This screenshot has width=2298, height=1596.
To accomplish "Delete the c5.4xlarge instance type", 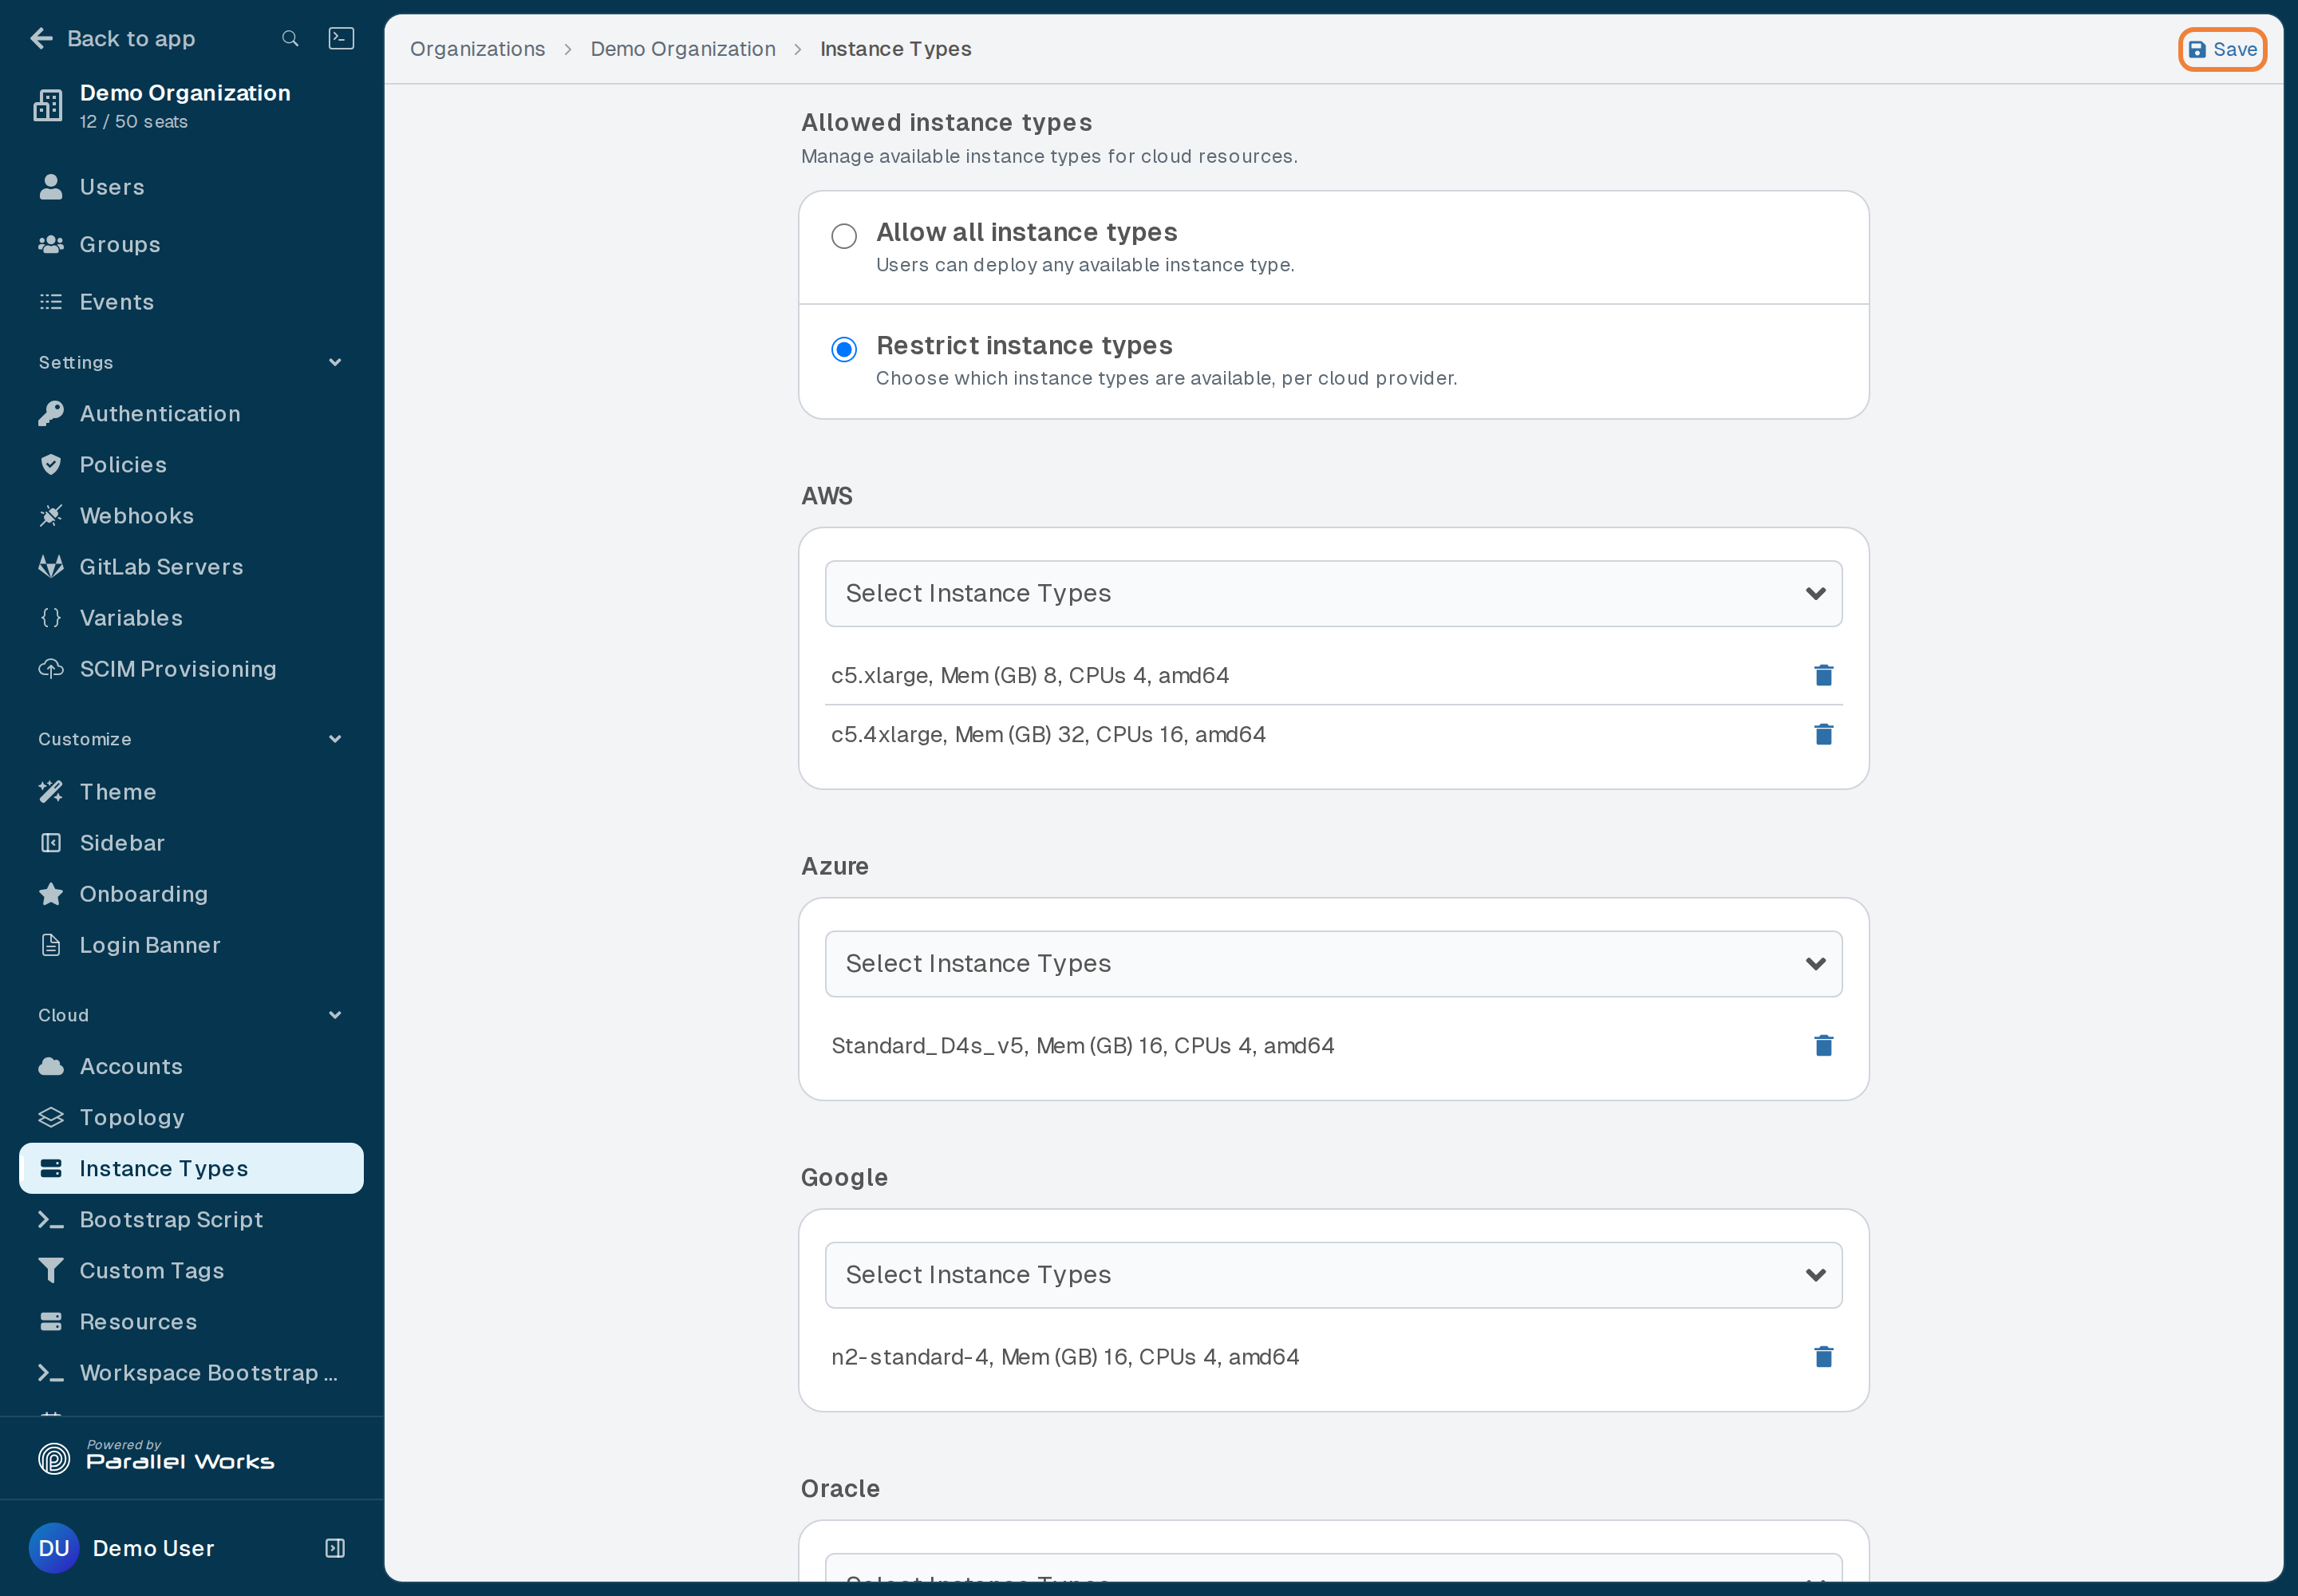I will click(x=1823, y=734).
